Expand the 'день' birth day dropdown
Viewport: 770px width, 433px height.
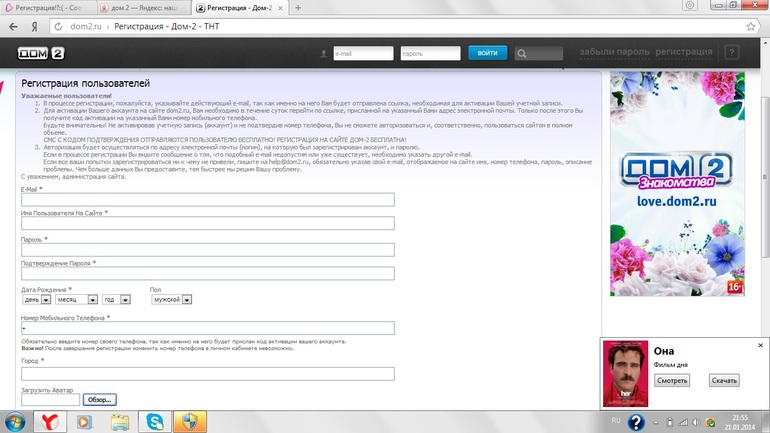pyautogui.click(x=36, y=299)
